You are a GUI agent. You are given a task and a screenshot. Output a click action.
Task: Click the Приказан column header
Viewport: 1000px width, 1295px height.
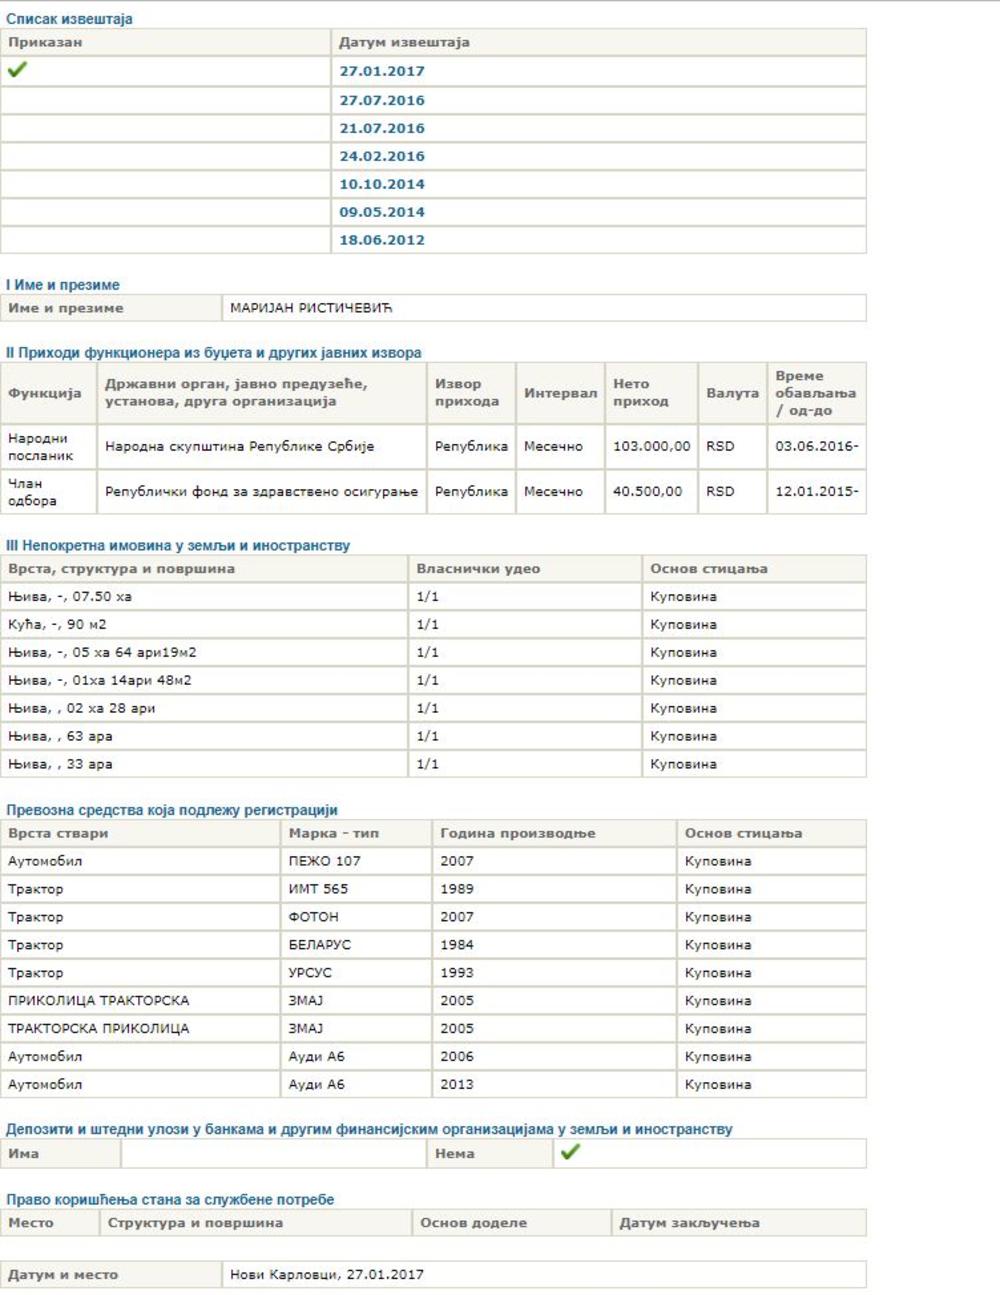pyautogui.click(x=45, y=42)
